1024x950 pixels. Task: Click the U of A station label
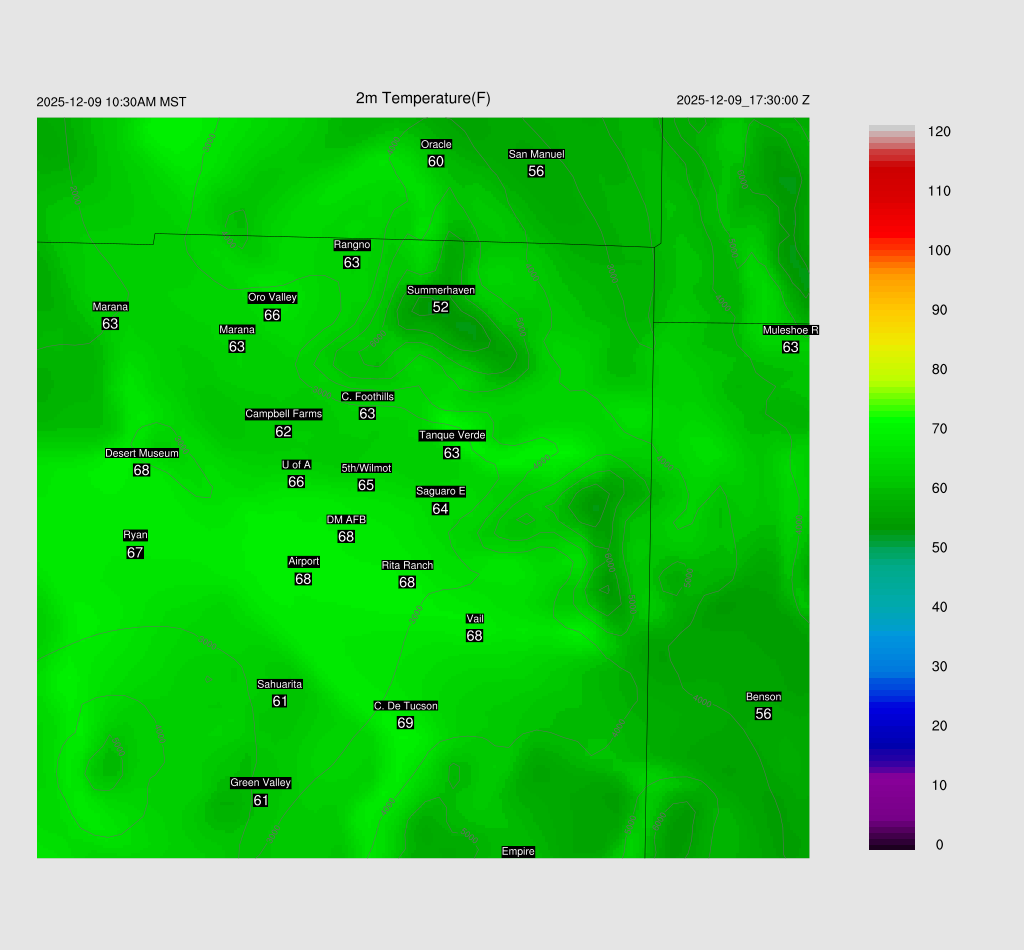[296, 464]
